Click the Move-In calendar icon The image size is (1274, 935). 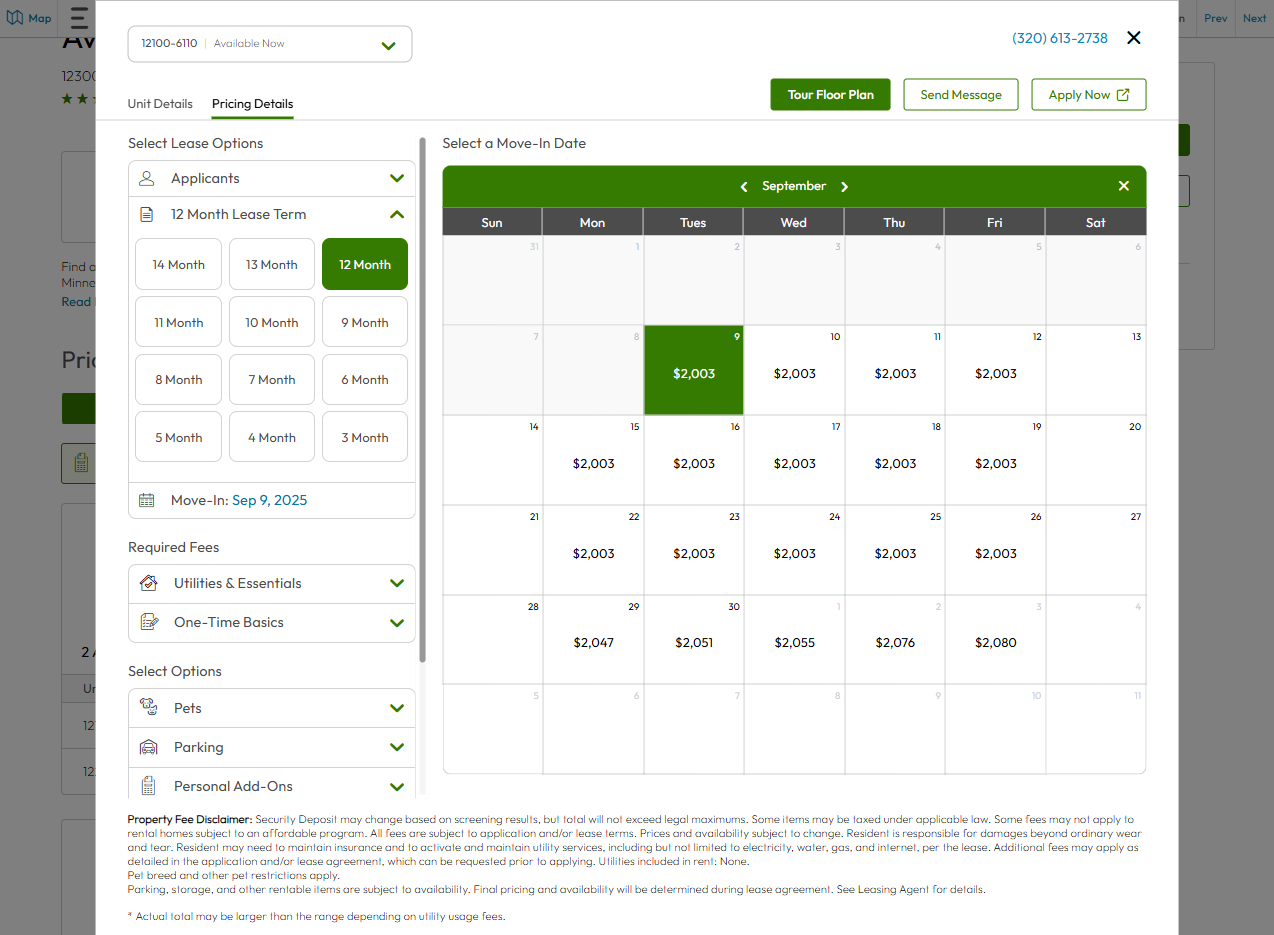click(x=147, y=500)
